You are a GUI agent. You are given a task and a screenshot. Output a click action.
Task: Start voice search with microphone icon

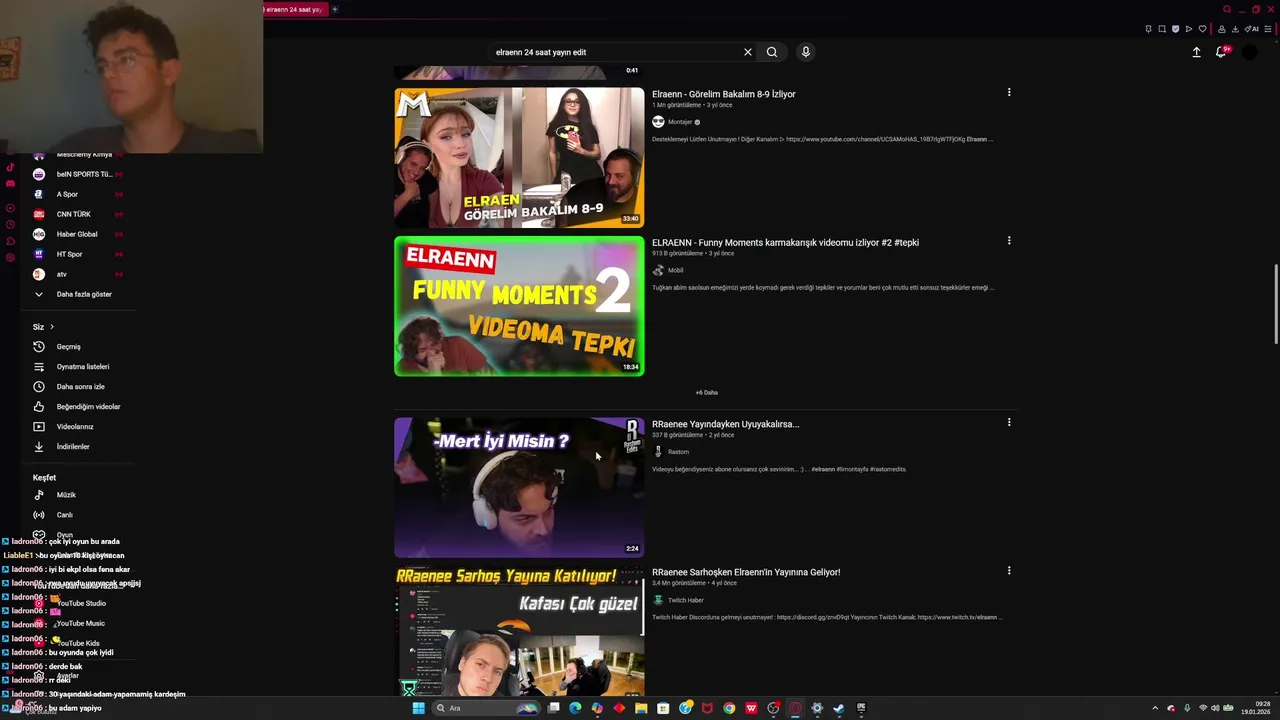click(x=806, y=52)
